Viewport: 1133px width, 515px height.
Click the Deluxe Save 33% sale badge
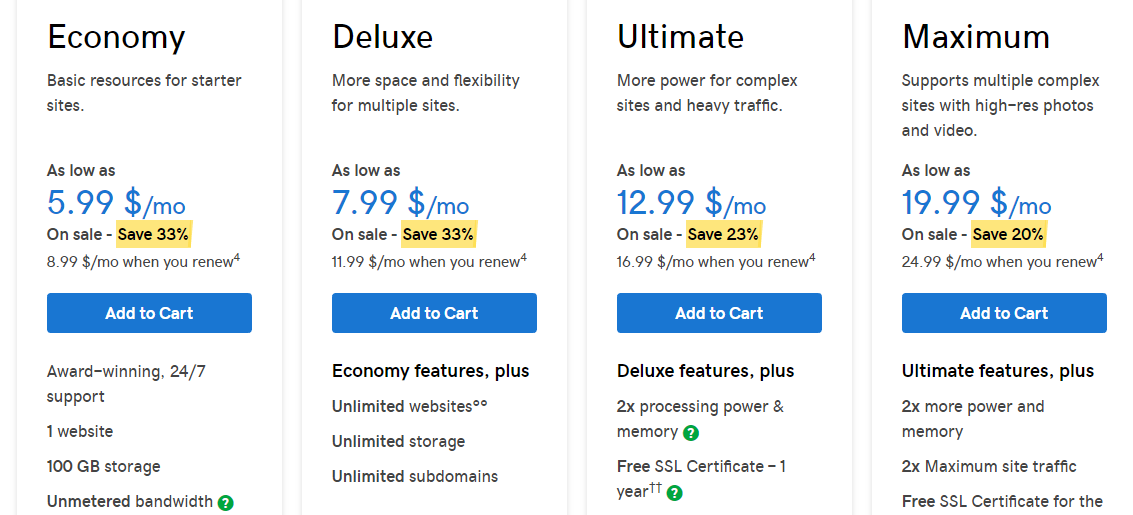click(x=438, y=234)
